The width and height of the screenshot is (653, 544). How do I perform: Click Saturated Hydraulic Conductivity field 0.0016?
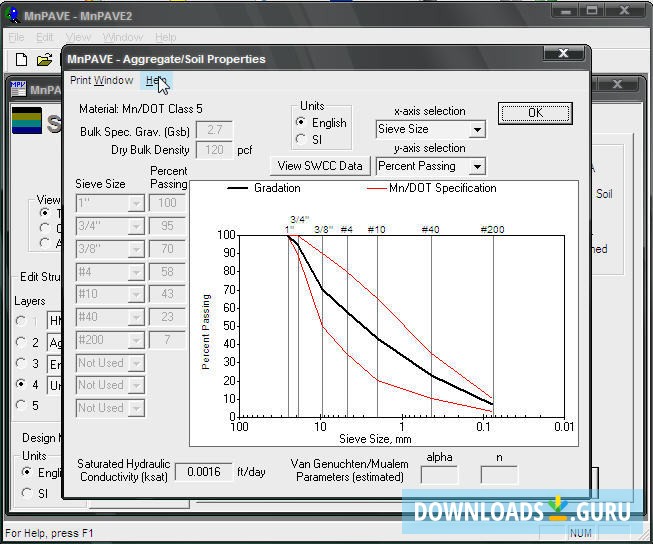point(204,472)
